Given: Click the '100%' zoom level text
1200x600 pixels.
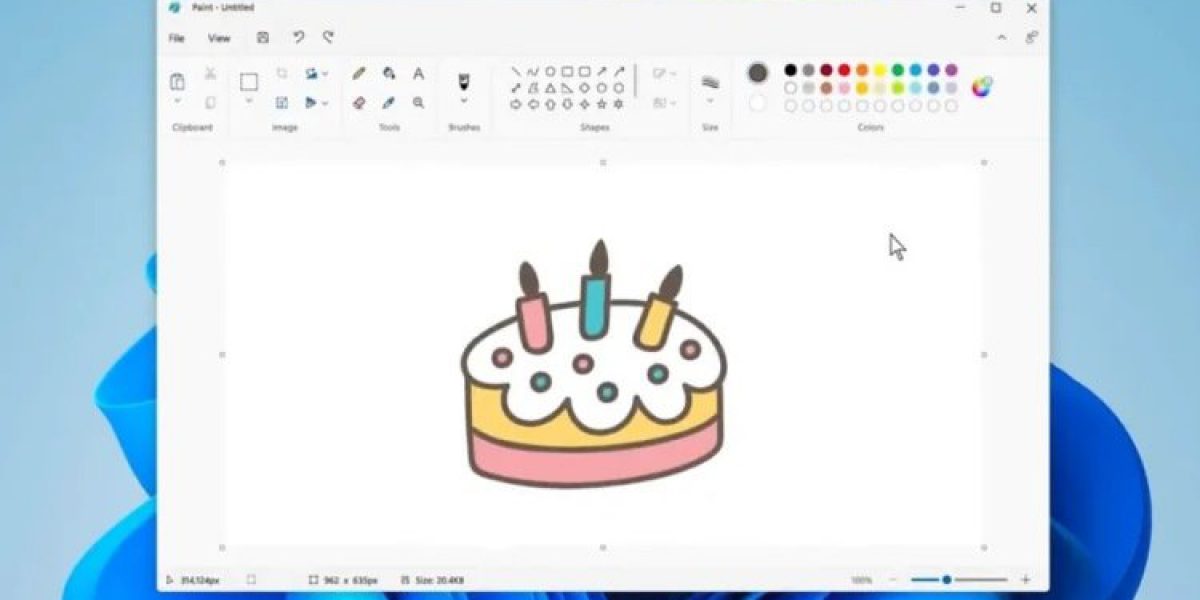Looking at the screenshot, I should (861, 580).
